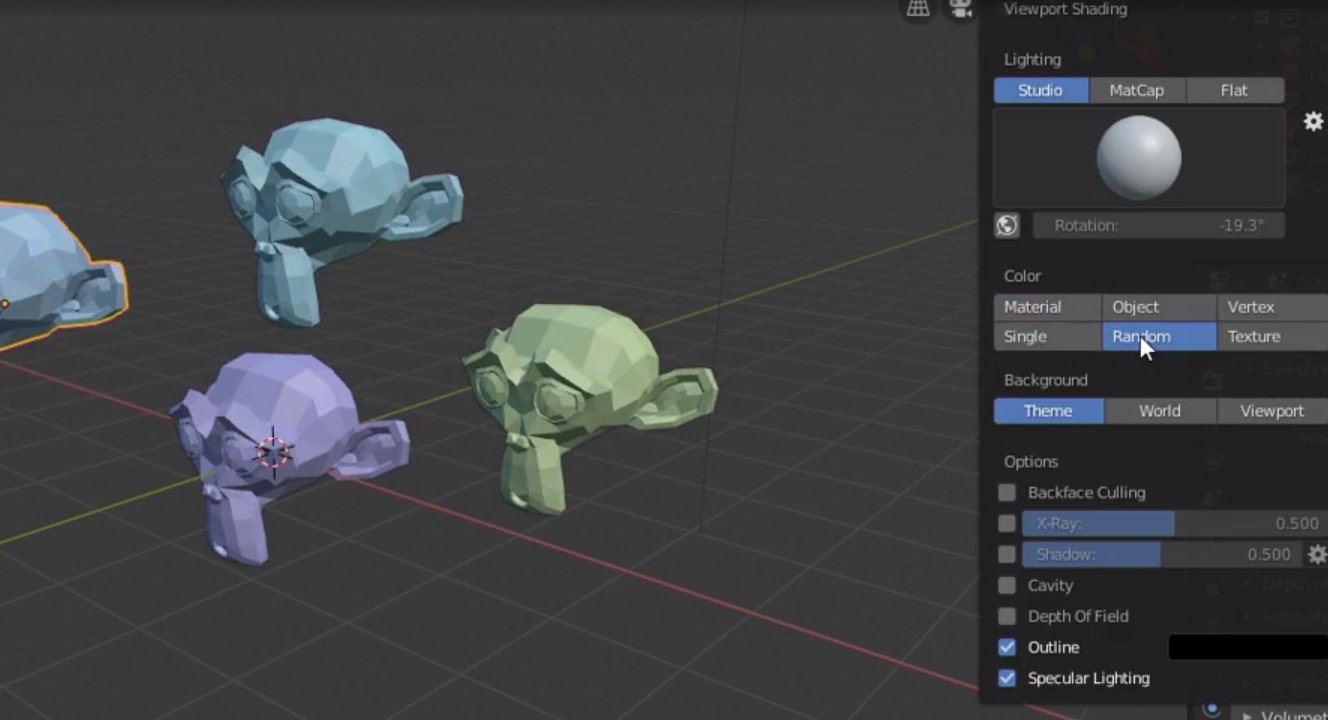Set color mode to Material
The height and width of the screenshot is (720, 1328).
point(1047,307)
